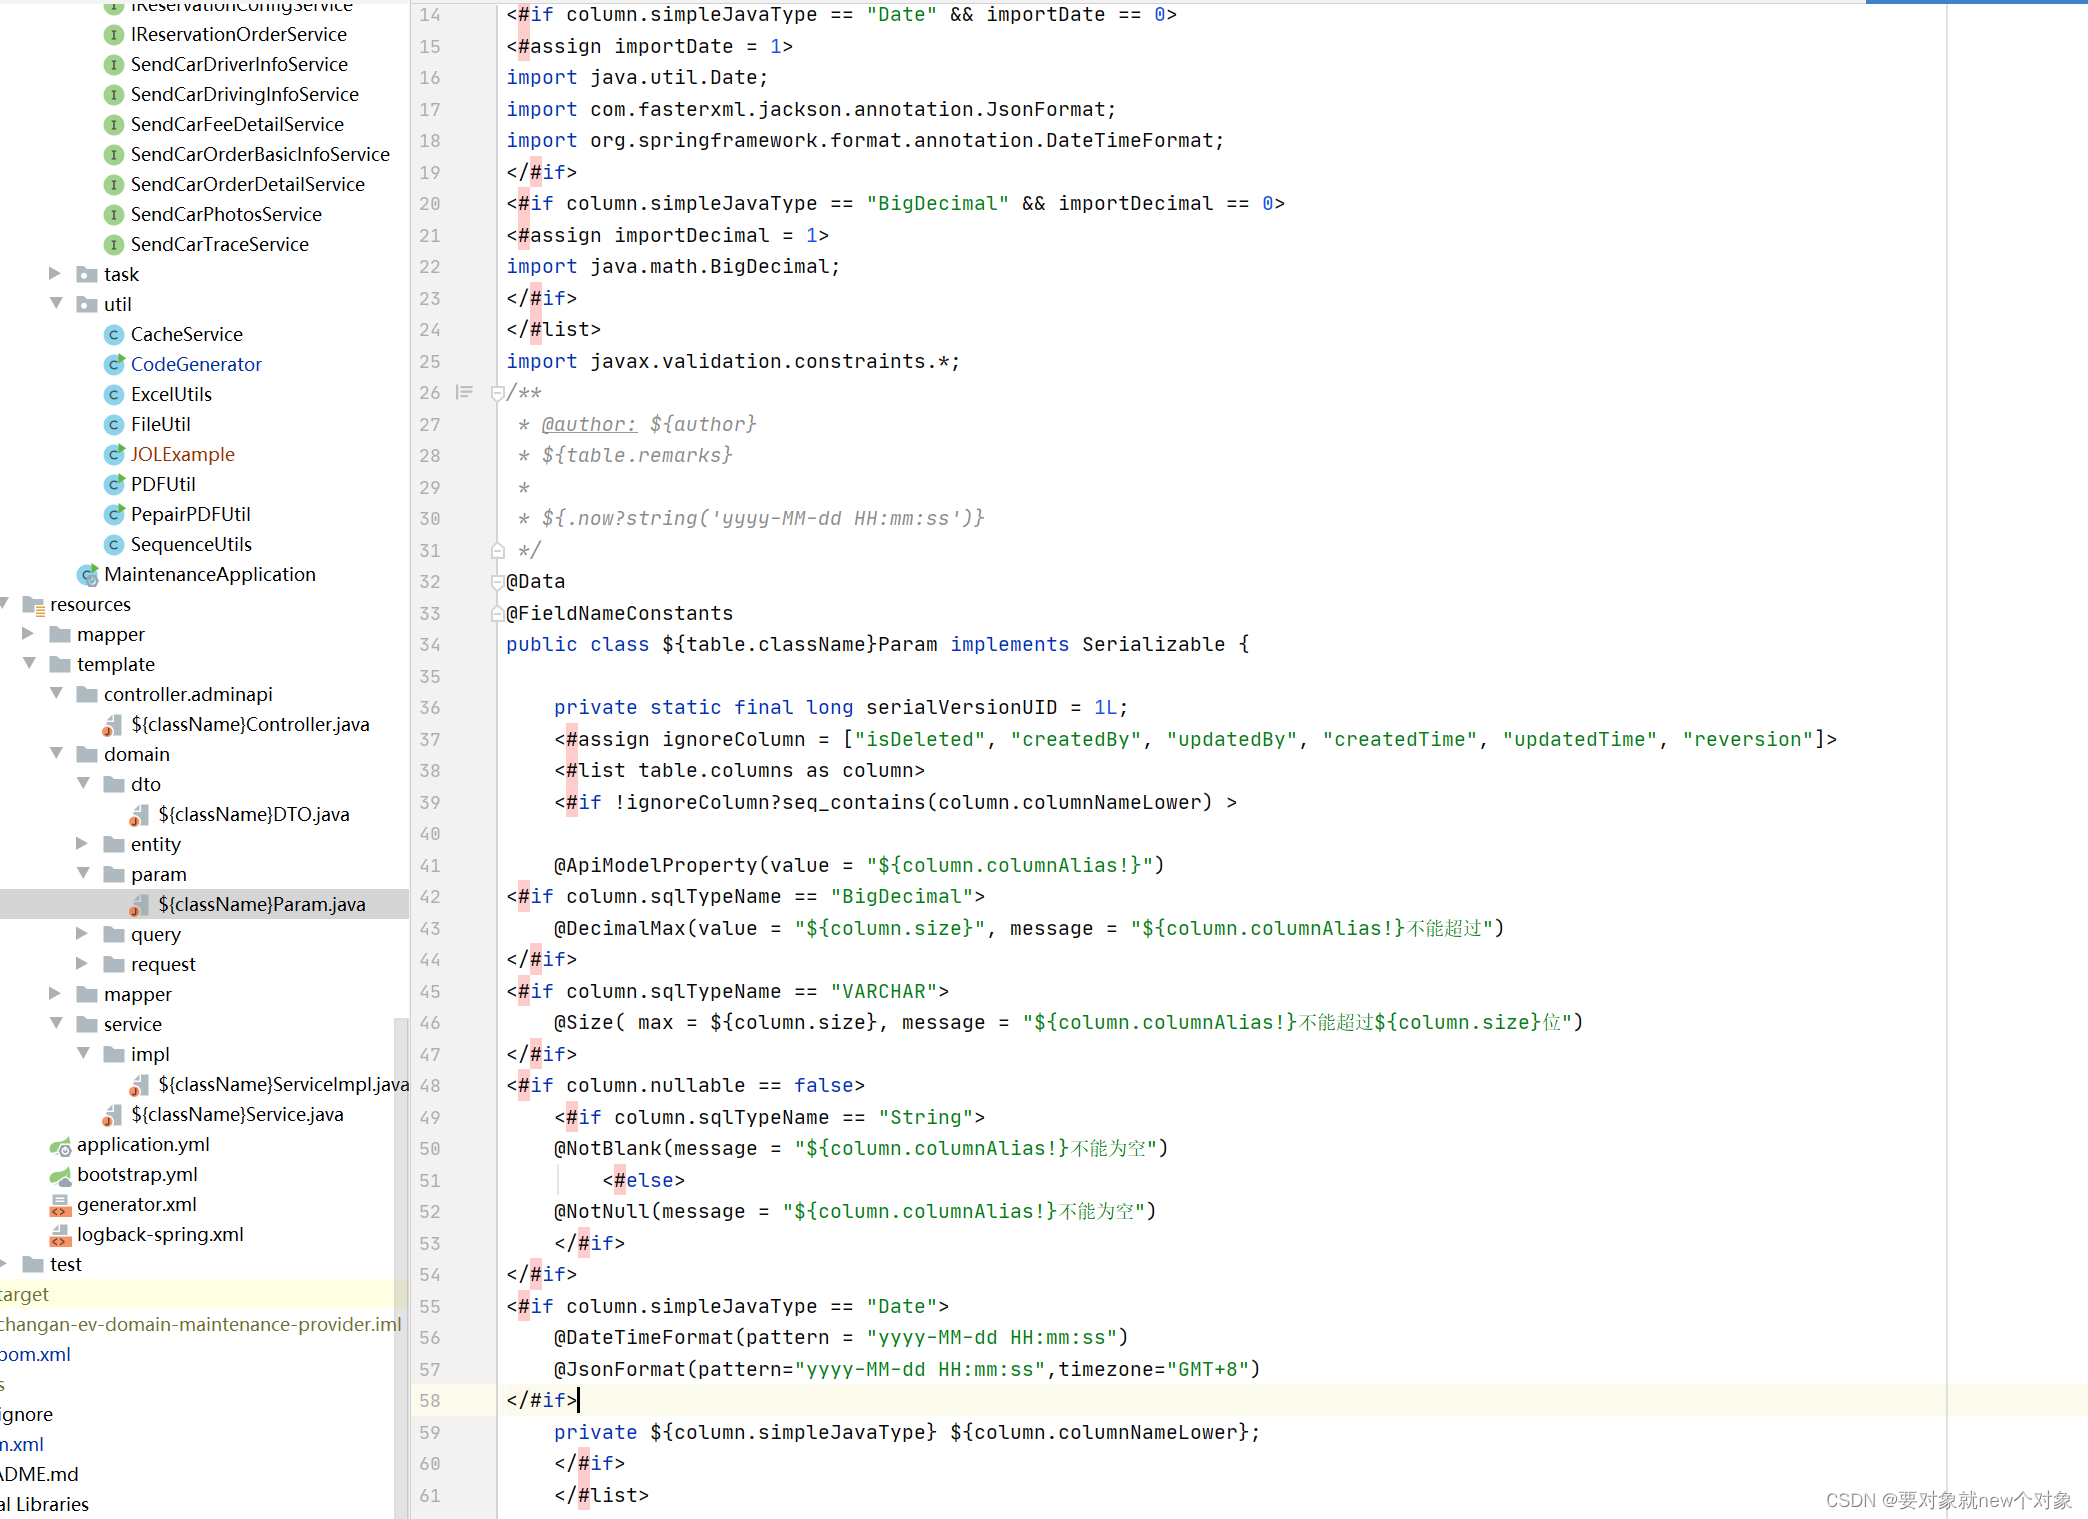The image size is (2088, 1519).
Task: Collapse the util folder
Action: pyautogui.click(x=56, y=304)
